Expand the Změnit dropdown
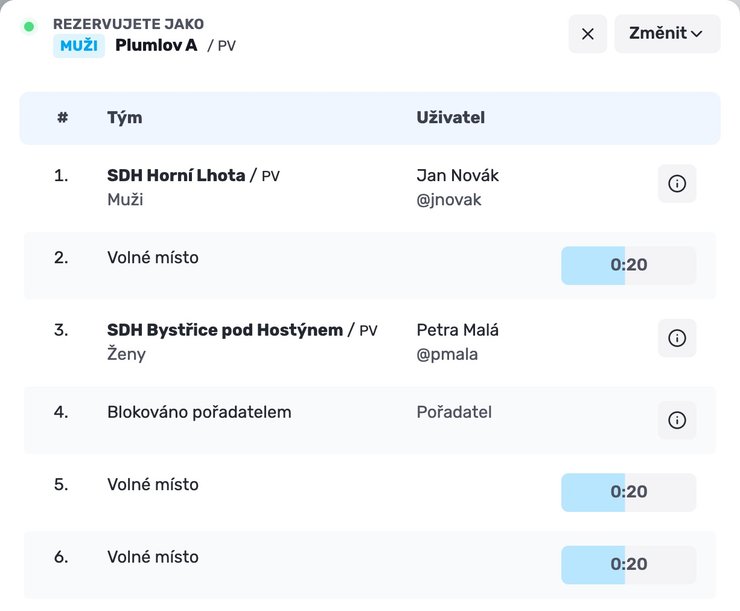Viewport: 740px width, 611px height. [x=667, y=34]
